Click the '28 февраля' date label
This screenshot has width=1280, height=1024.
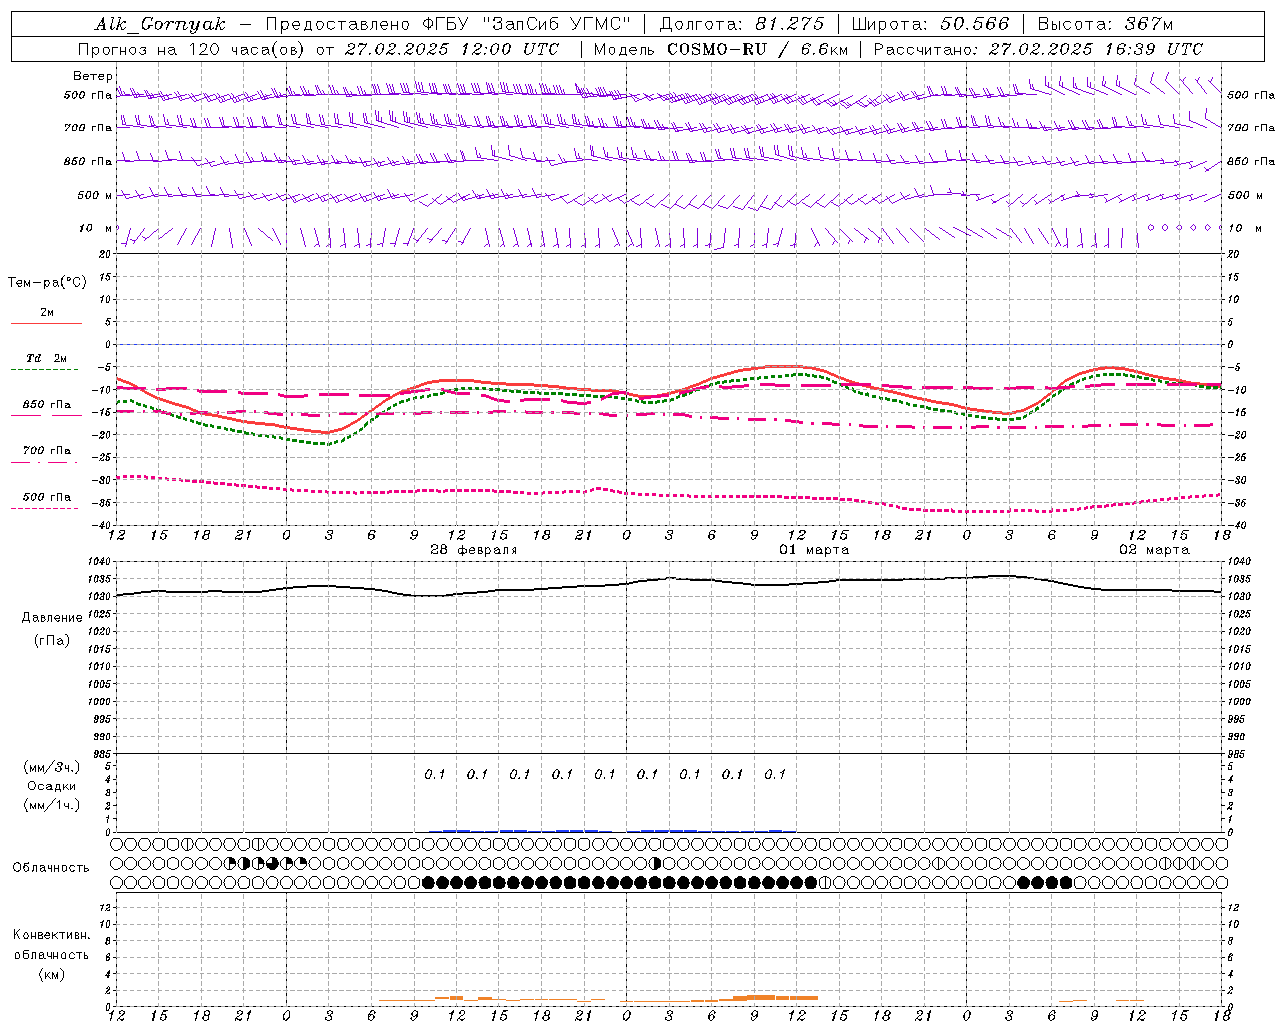click(474, 550)
